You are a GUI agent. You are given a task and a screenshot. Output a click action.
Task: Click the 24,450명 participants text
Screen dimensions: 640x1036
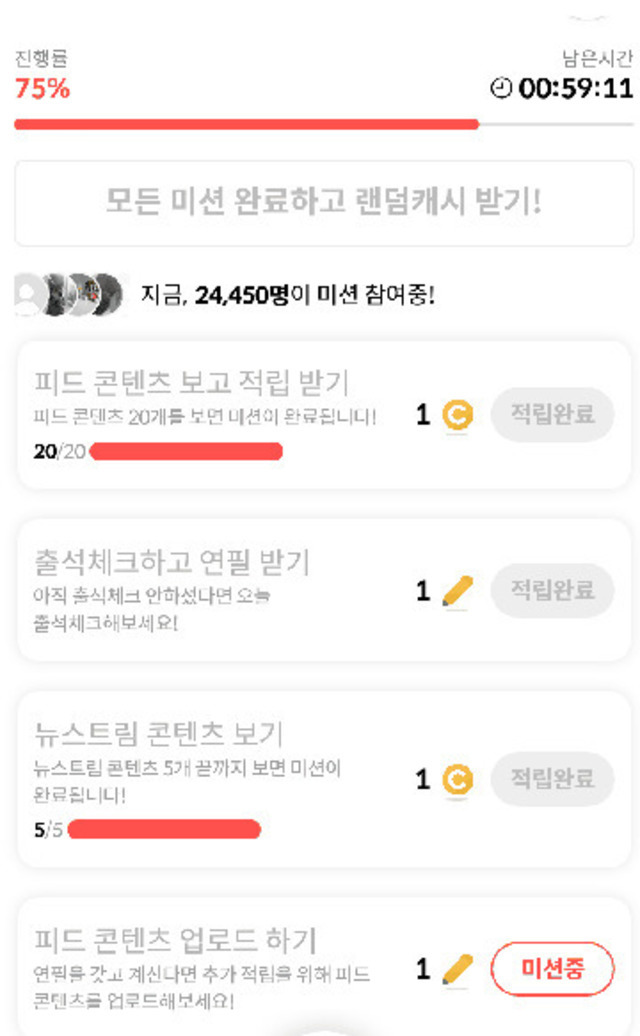pos(241,295)
